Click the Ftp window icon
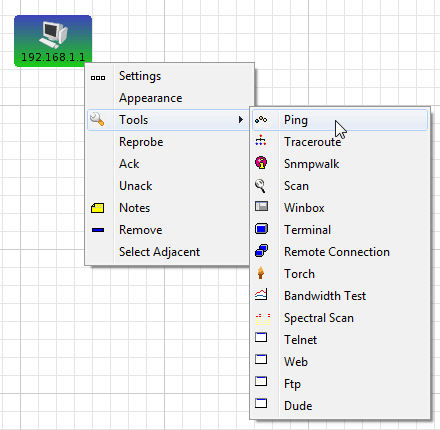440x430 pixels. [x=261, y=381]
